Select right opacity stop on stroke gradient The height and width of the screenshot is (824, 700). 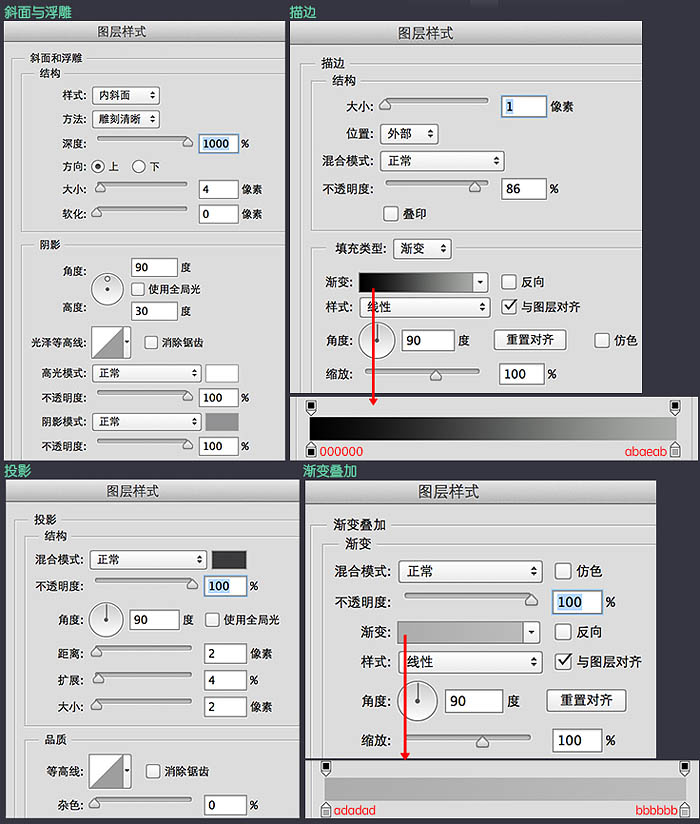(x=675, y=408)
